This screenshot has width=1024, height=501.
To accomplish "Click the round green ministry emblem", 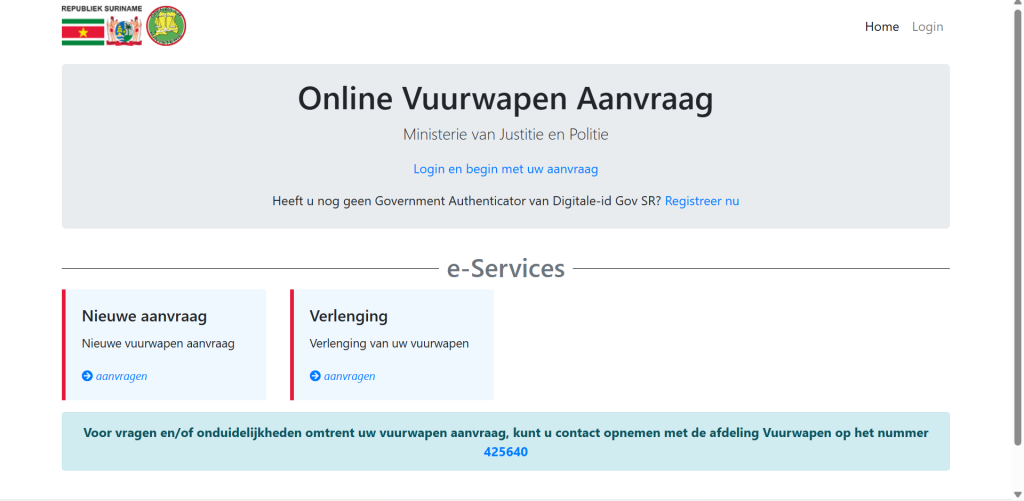I will tap(166, 26).
